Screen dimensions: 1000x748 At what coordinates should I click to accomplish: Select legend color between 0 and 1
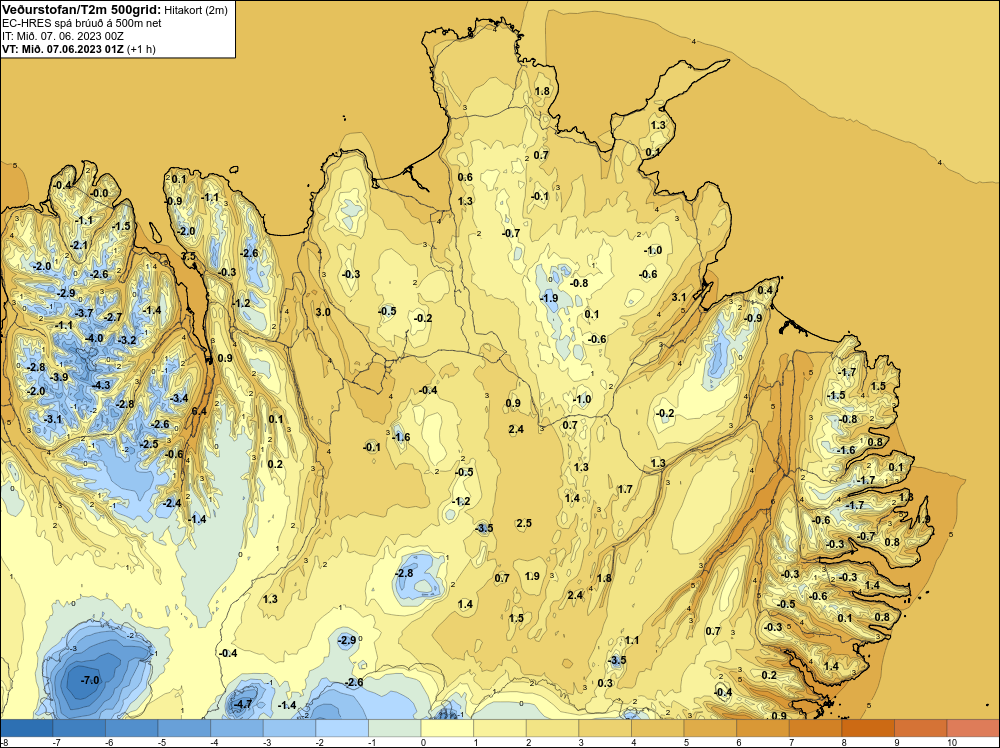pos(447,728)
